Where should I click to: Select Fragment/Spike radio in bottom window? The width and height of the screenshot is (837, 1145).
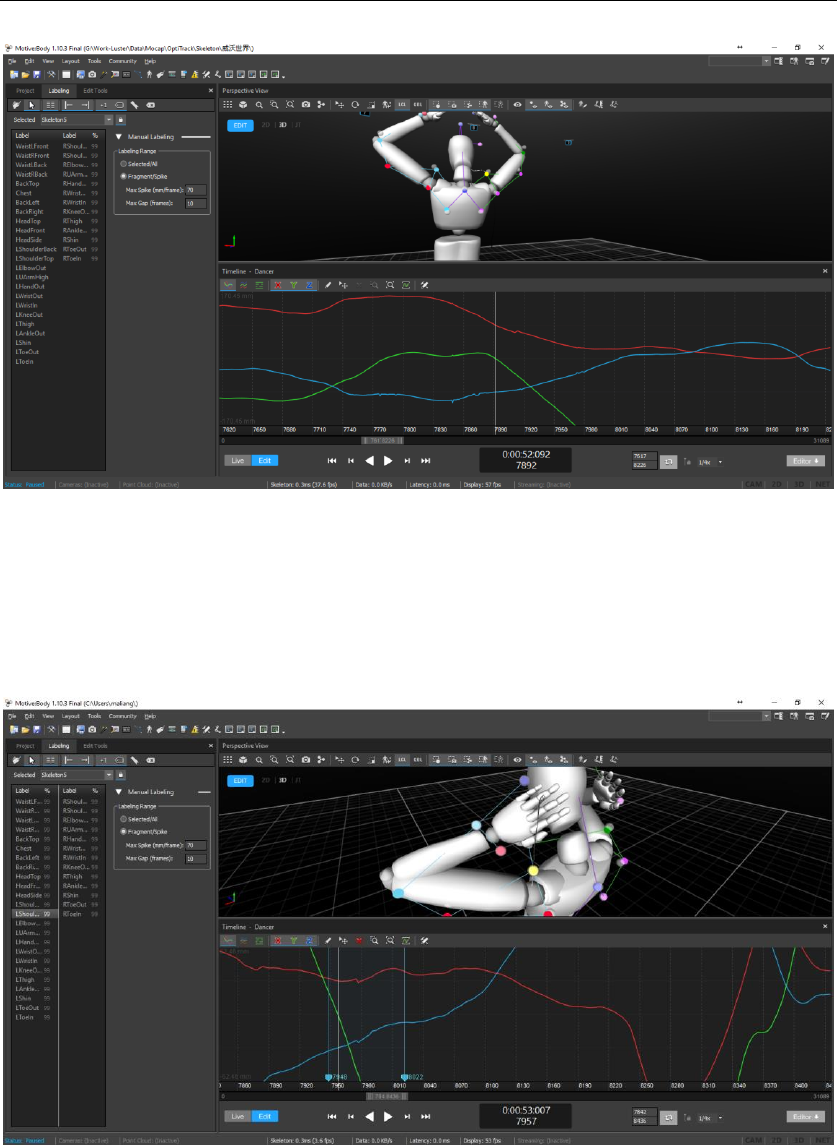pos(123,832)
